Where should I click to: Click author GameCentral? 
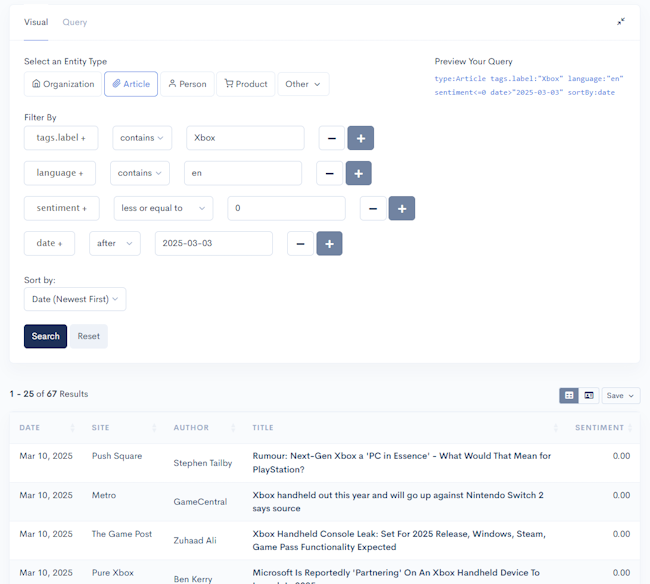click(x=200, y=502)
